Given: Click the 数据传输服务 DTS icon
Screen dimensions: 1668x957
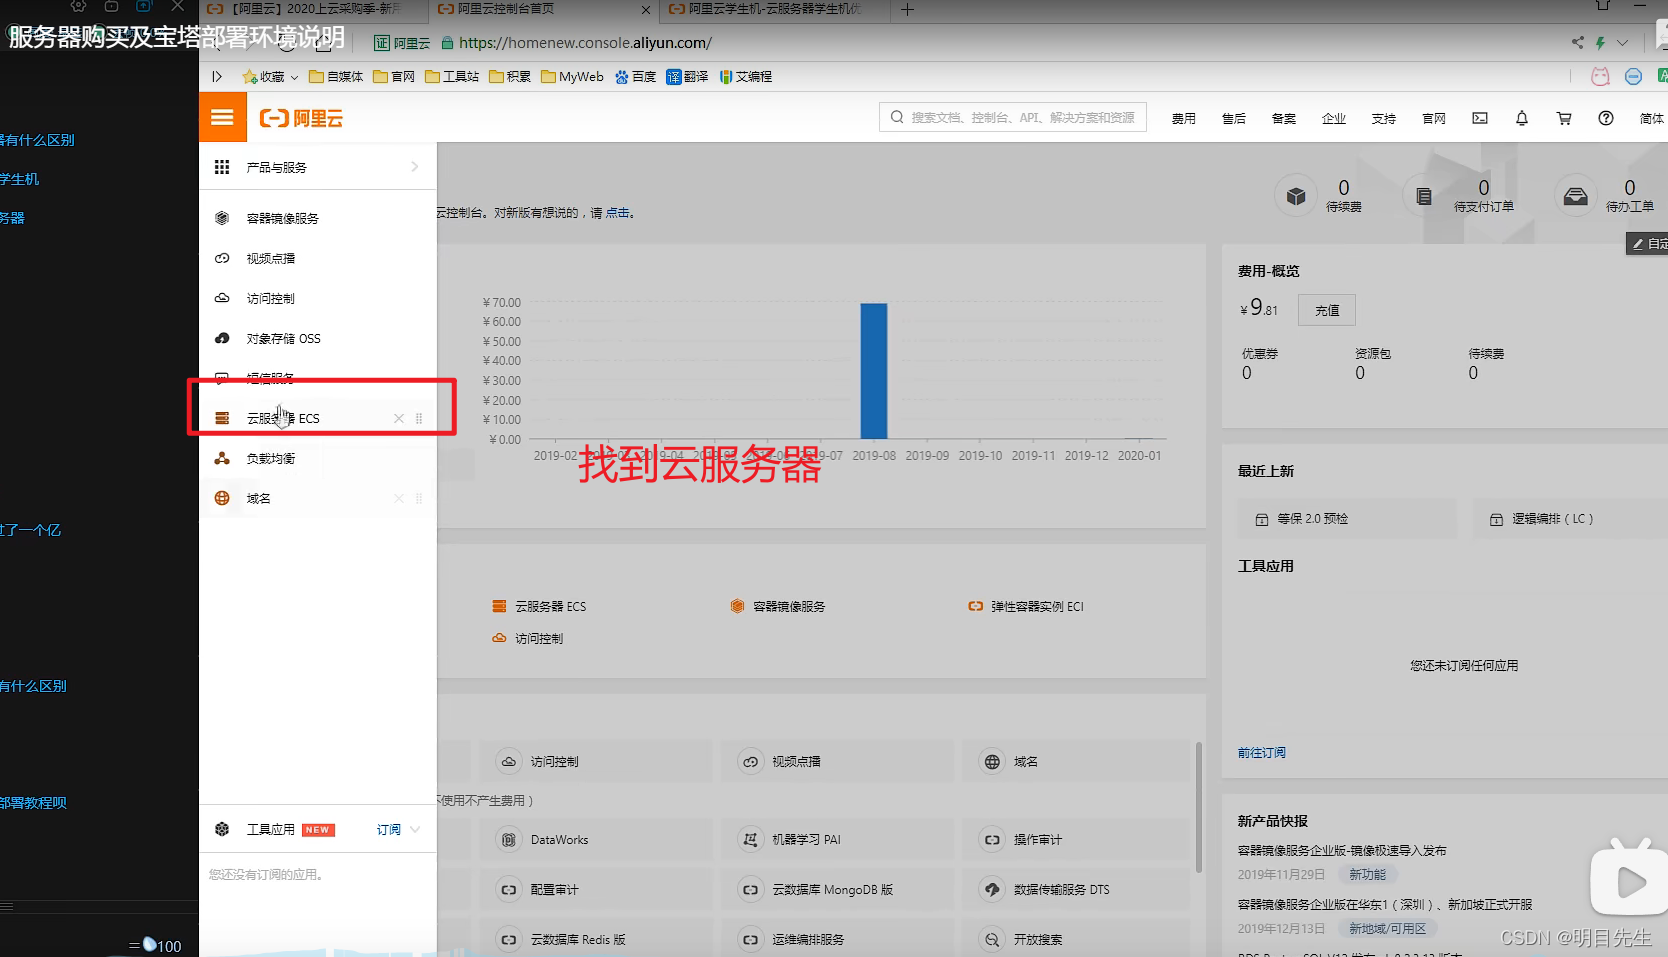Looking at the screenshot, I should pos(992,889).
